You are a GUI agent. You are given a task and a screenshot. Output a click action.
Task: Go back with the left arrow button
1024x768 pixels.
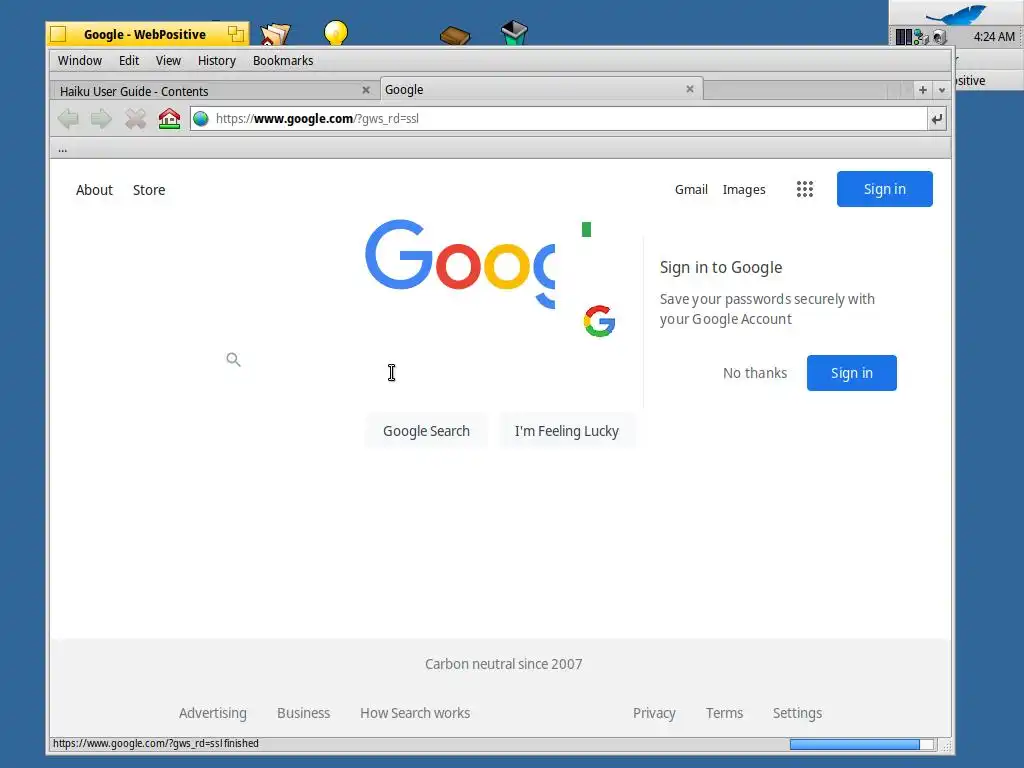point(68,119)
